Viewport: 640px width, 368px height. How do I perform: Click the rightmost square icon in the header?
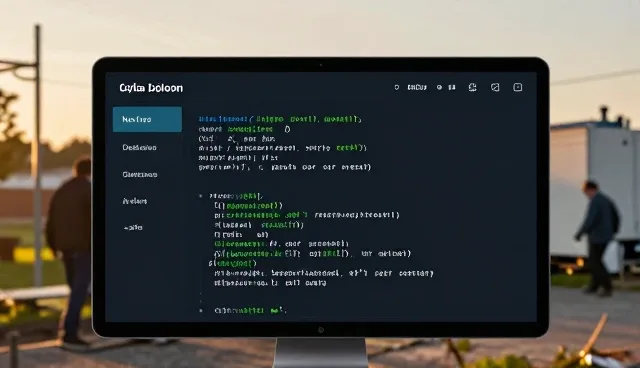point(518,87)
